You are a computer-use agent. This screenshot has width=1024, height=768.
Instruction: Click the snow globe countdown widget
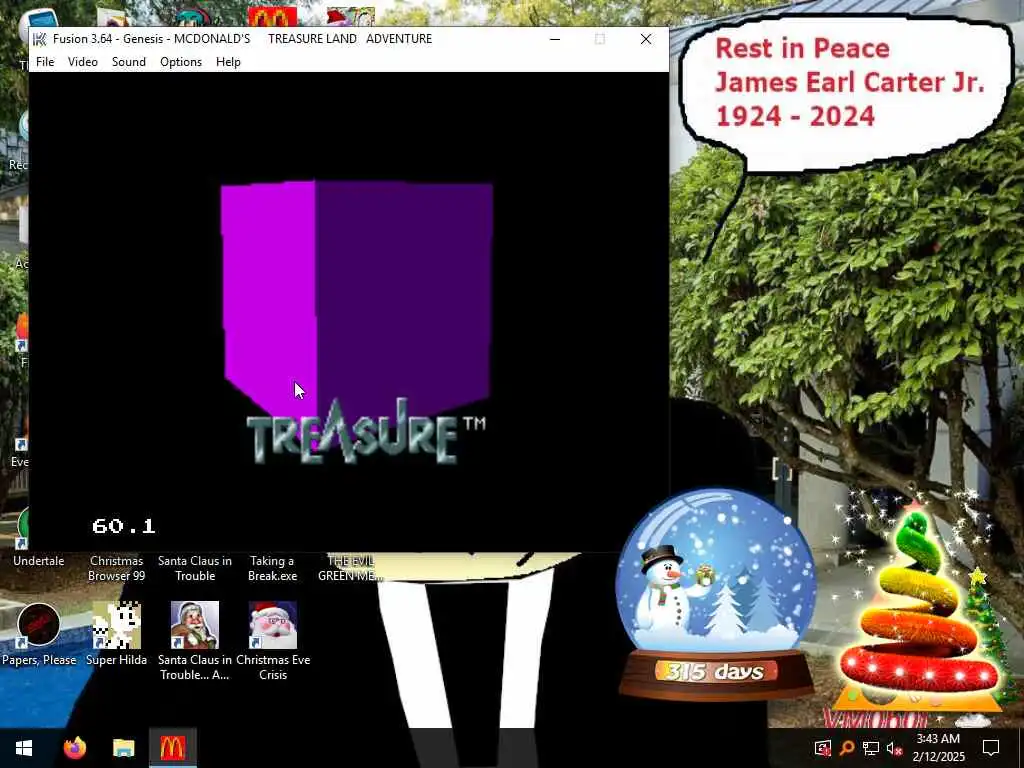coord(716,593)
